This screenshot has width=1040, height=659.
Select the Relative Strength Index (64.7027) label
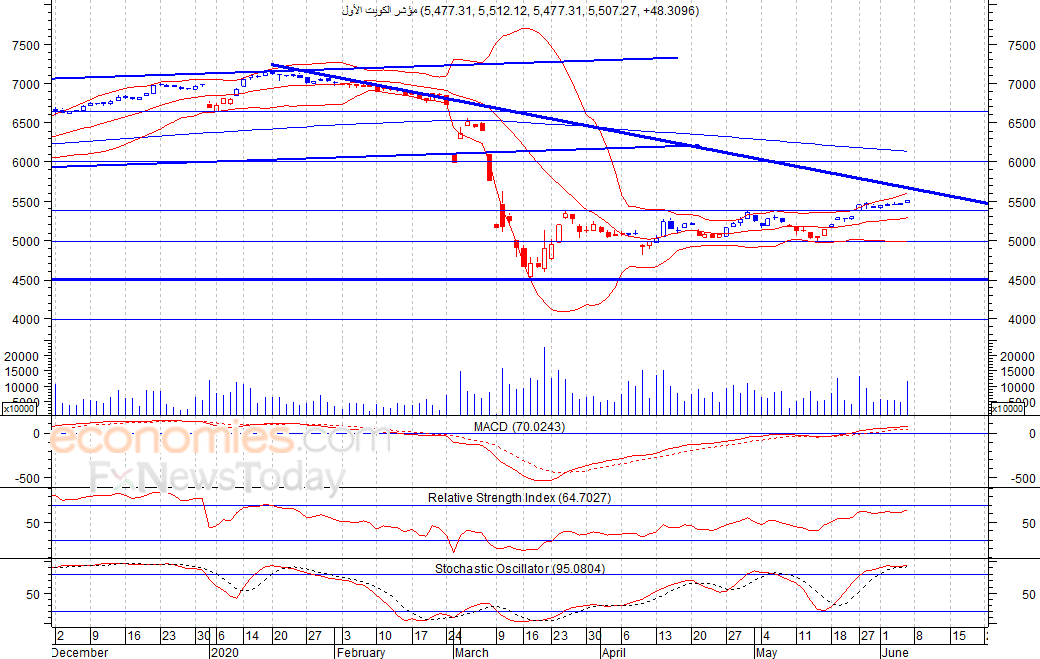pyautogui.click(x=519, y=498)
